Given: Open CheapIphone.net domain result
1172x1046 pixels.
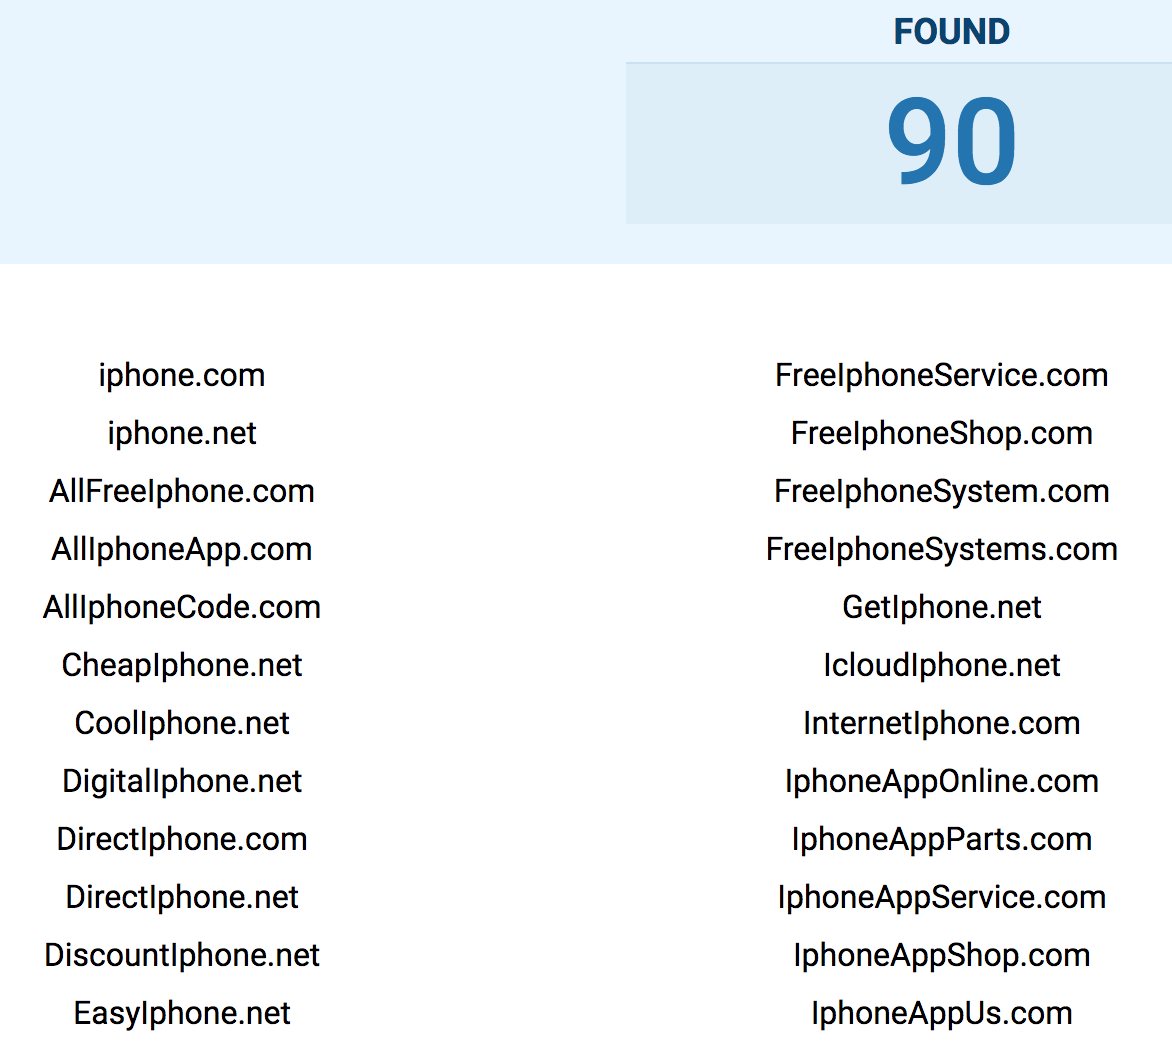Looking at the screenshot, I should click(x=182, y=666).
